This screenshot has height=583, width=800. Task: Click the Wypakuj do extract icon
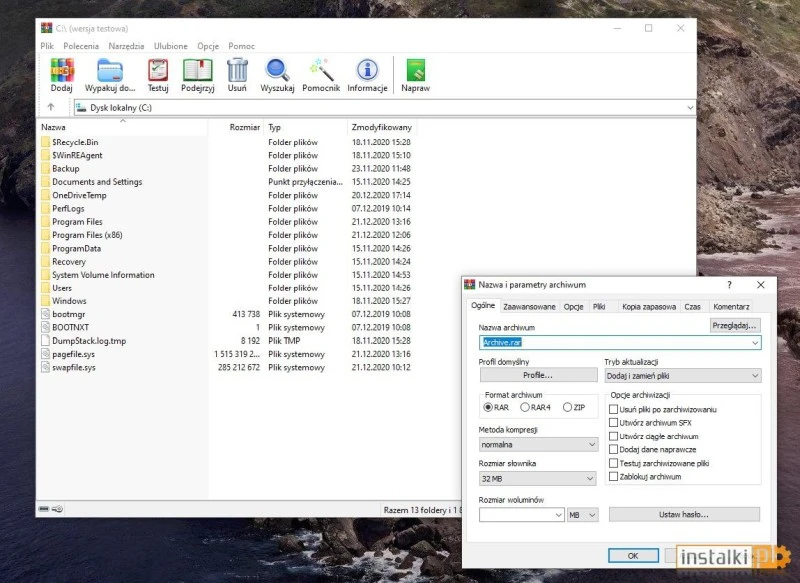[110, 72]
